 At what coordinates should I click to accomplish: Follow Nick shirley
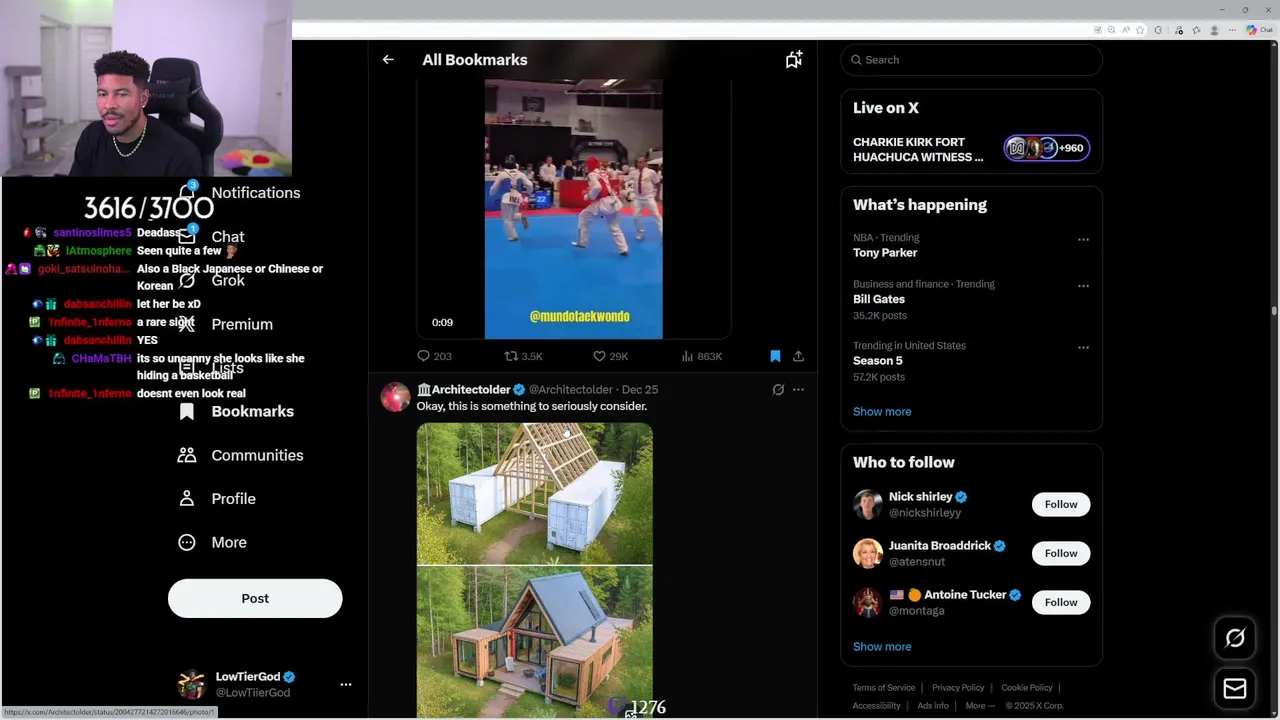click(x=1061, y=504)
